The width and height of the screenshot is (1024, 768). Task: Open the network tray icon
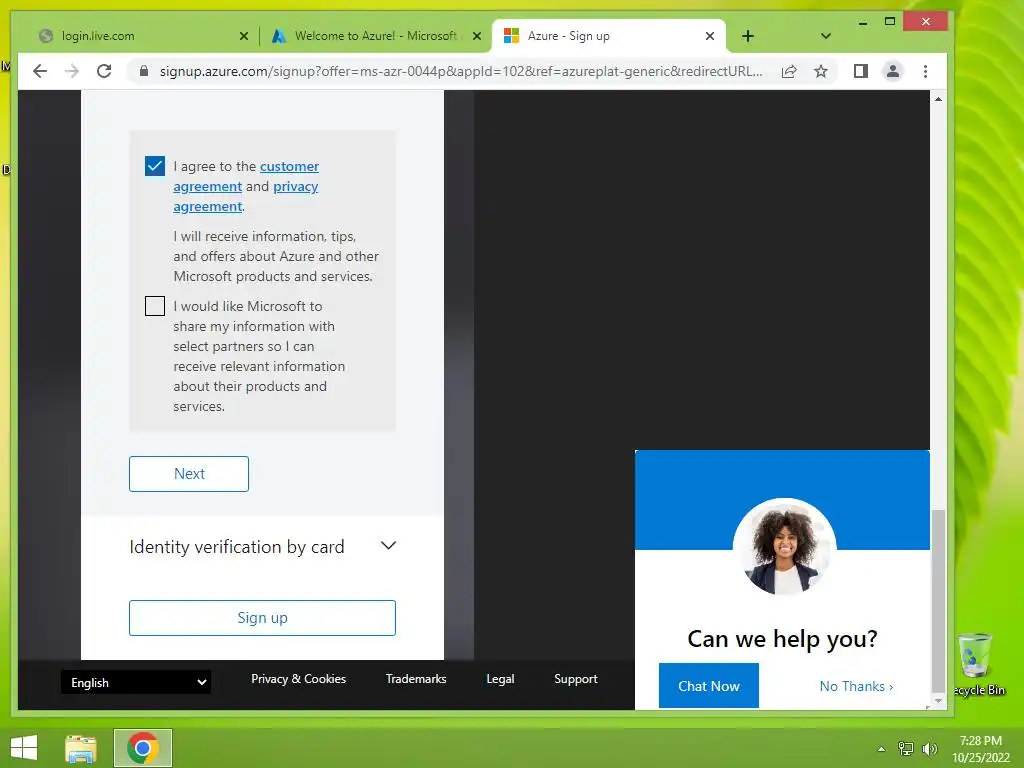(906, 749)
